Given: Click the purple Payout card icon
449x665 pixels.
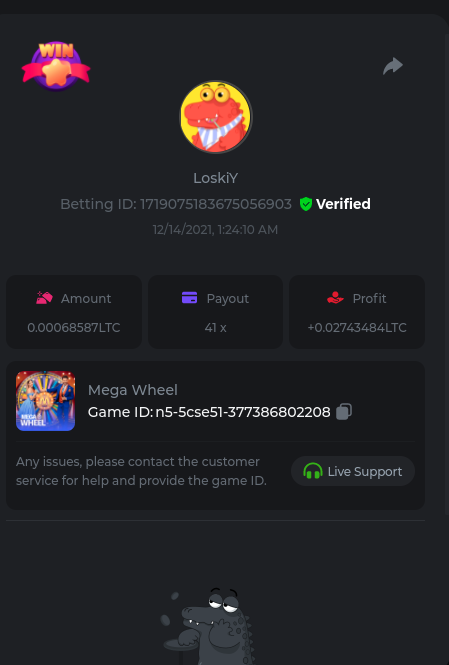Looking at the screenshot, I should [x=190, y=298].
